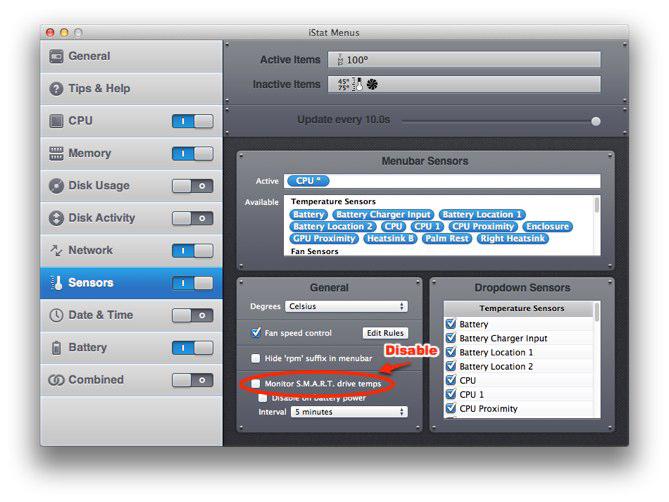Select the GPU Proximity sensor token
The height and width of the screenshot is (502, 669).
tap(324, 238)
